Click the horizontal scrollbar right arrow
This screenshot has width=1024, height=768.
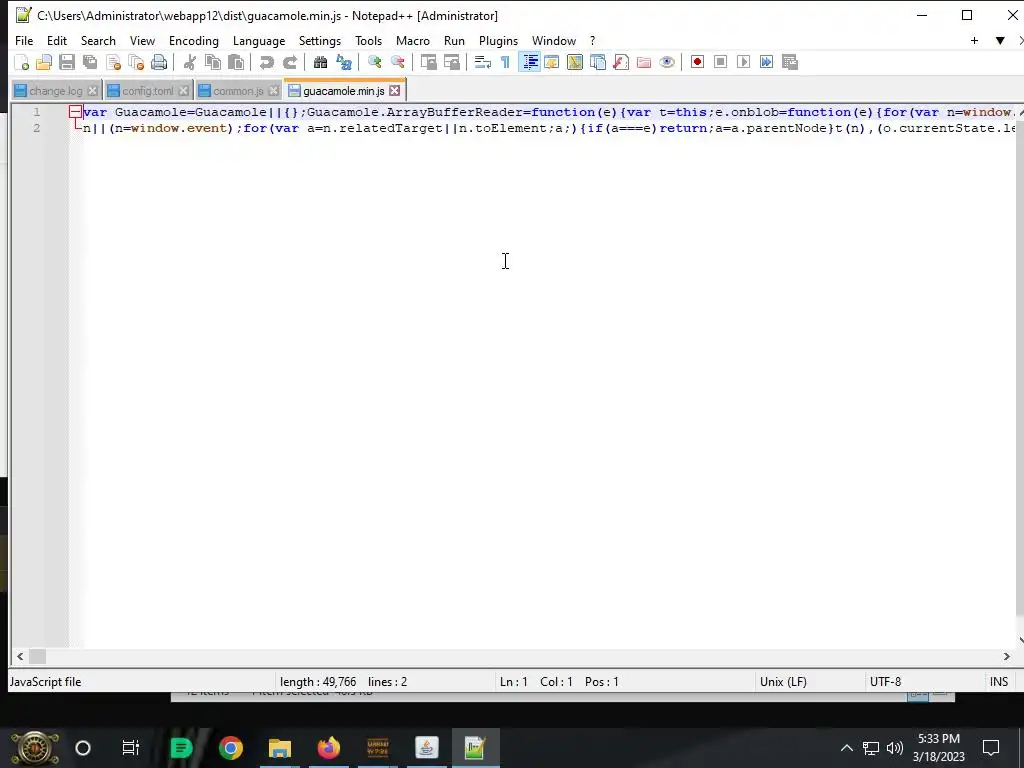(x=1006, y=656)
